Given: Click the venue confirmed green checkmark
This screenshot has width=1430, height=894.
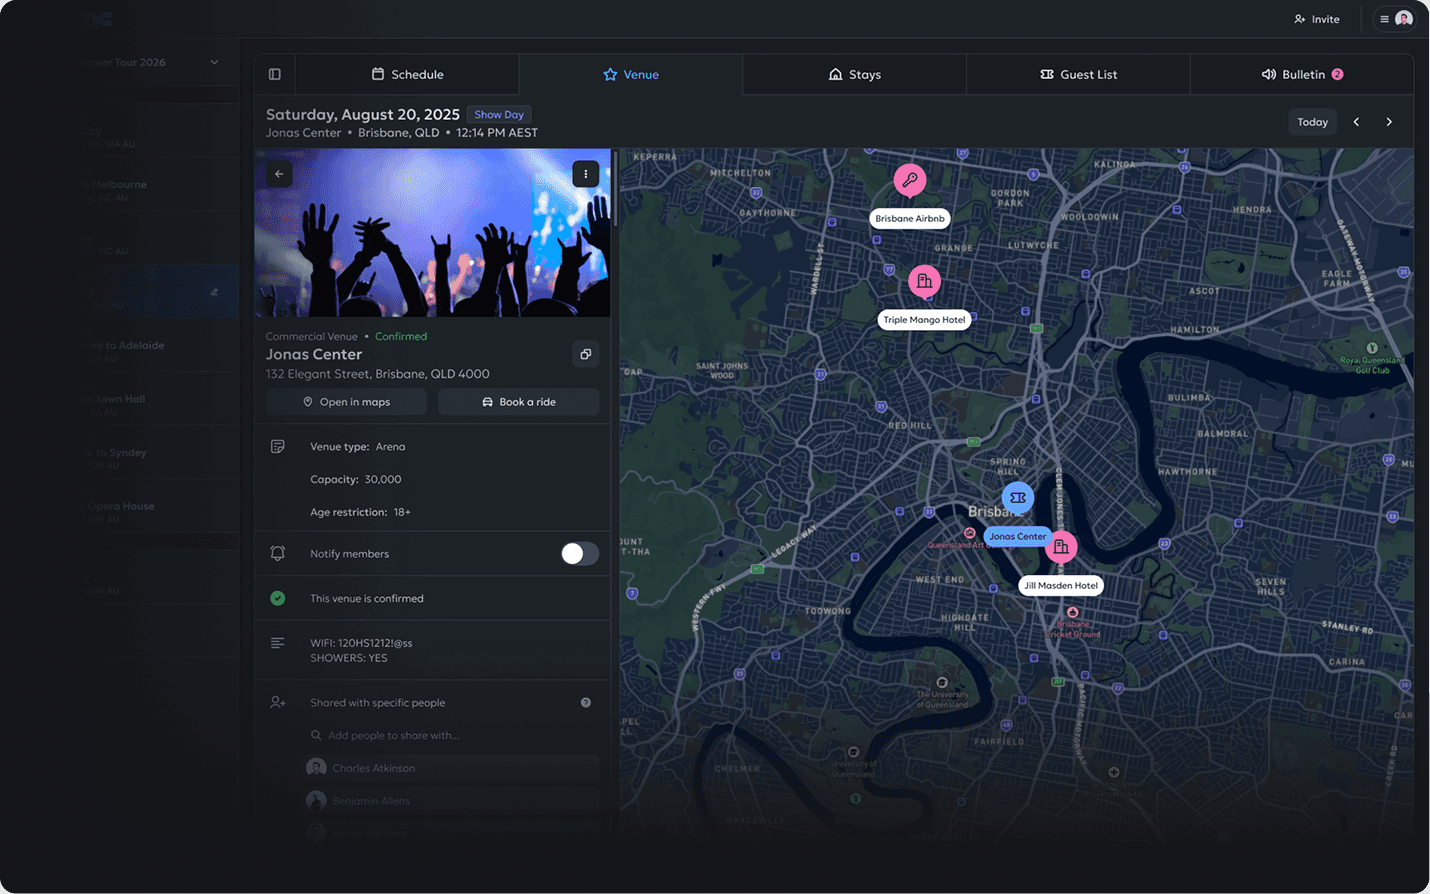Looking at the screenshot, I should [277, 599].
